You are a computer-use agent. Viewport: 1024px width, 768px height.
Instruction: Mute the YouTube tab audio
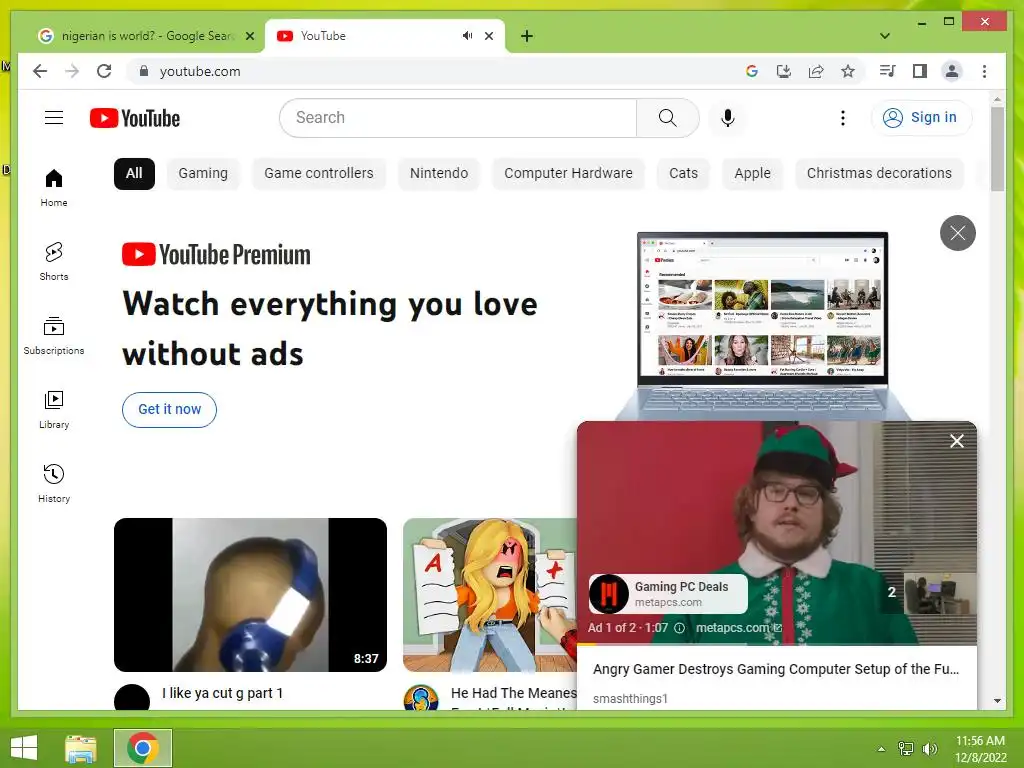[x=468, y=35]
